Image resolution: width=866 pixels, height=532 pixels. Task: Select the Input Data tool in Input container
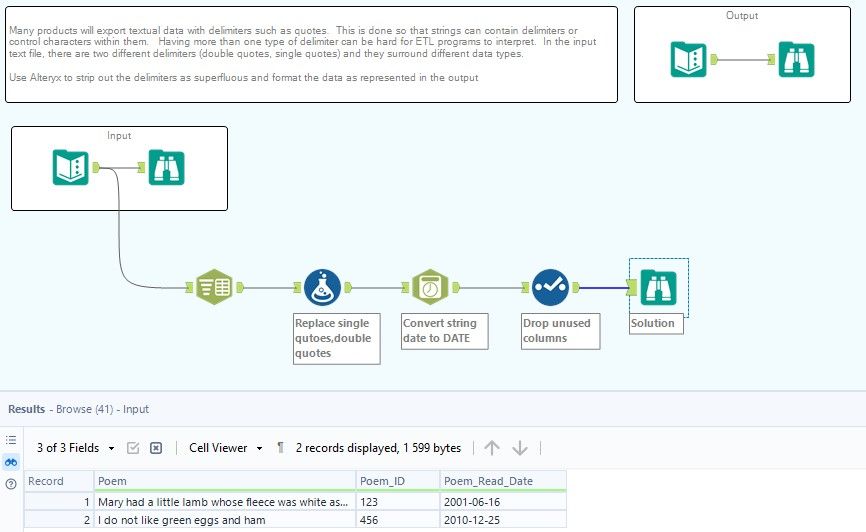71,167
